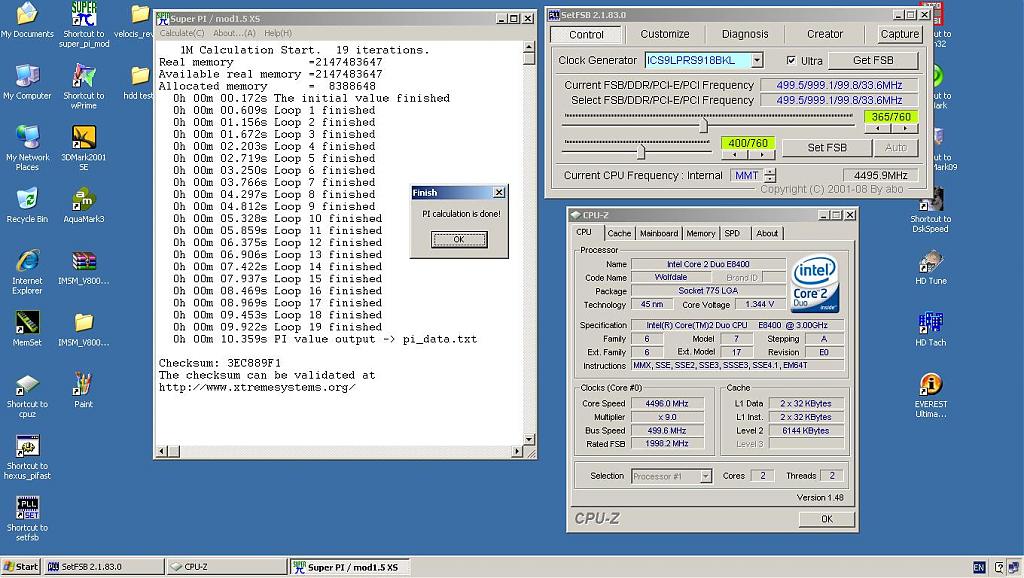Open Calculate menu in Super PI
Screen dimensions: 1024x578
point(182,33)
